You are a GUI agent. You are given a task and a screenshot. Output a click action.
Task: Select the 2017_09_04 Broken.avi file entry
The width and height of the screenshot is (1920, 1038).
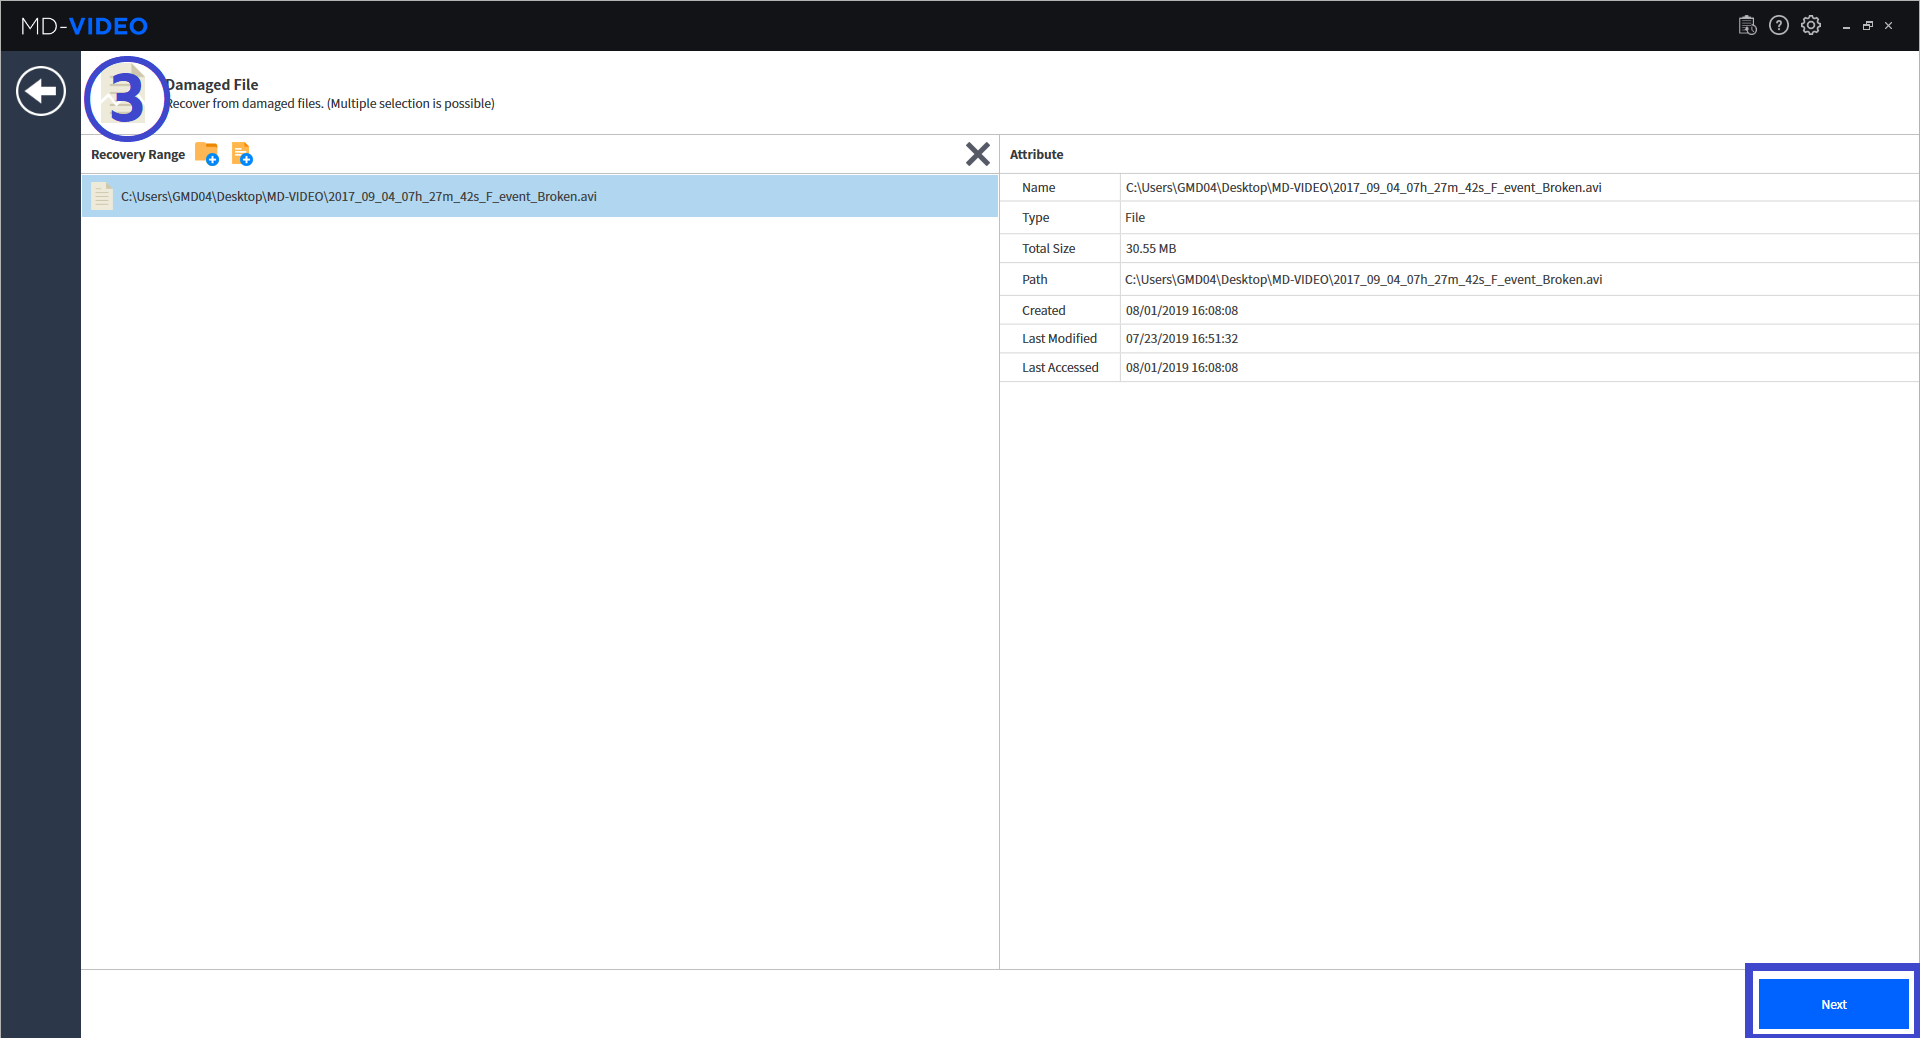point(358,196)
